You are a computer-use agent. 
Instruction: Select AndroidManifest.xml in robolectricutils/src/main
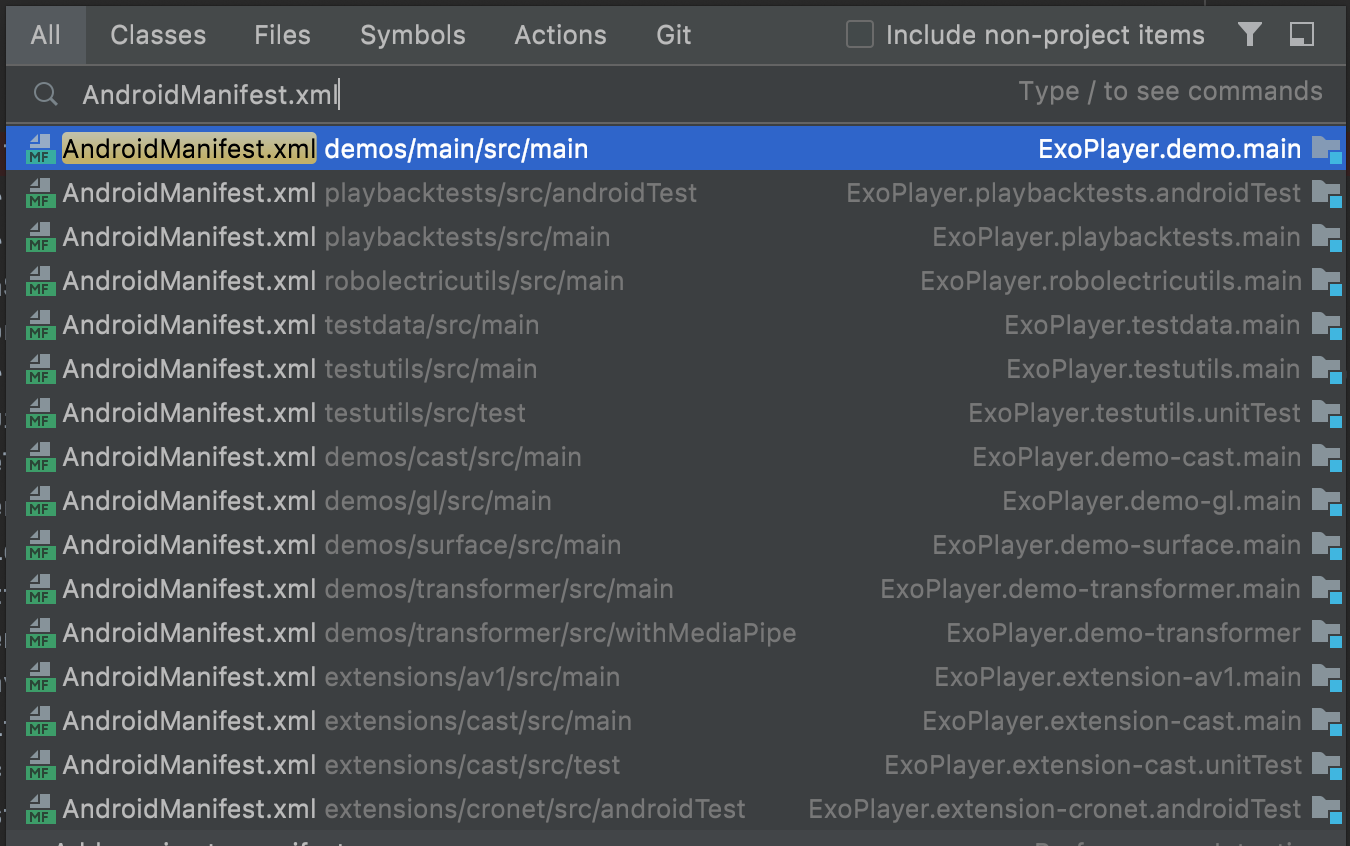(x=675, y=281)
